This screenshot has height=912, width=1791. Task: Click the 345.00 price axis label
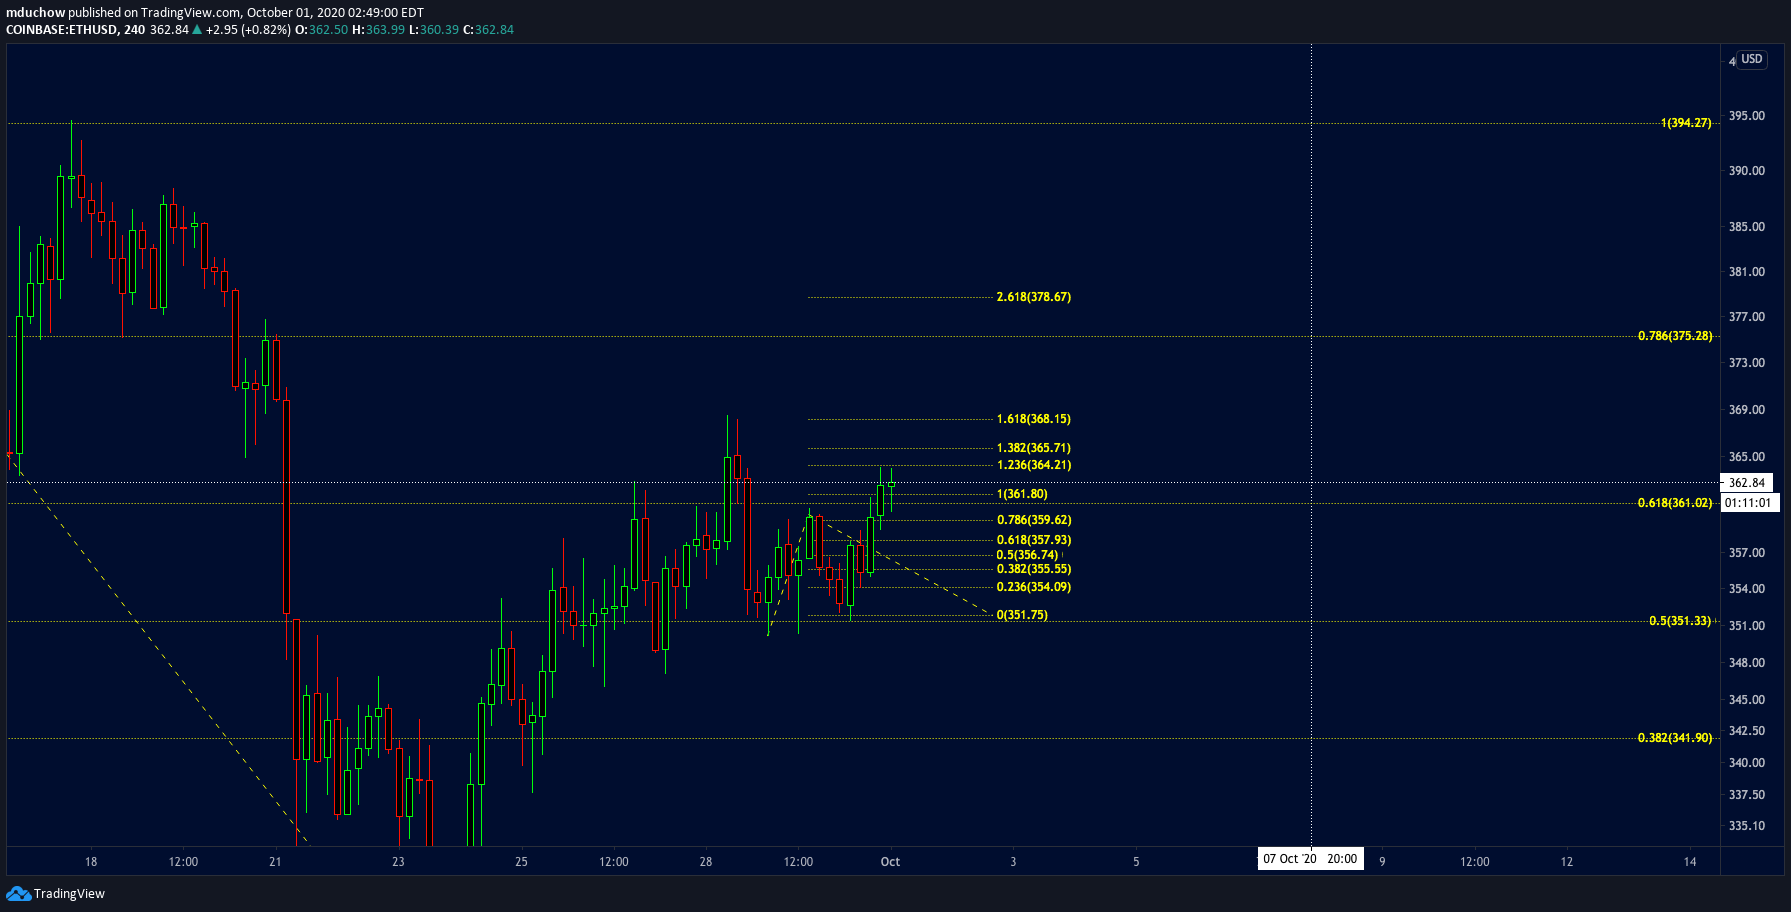pos(1747,700)
